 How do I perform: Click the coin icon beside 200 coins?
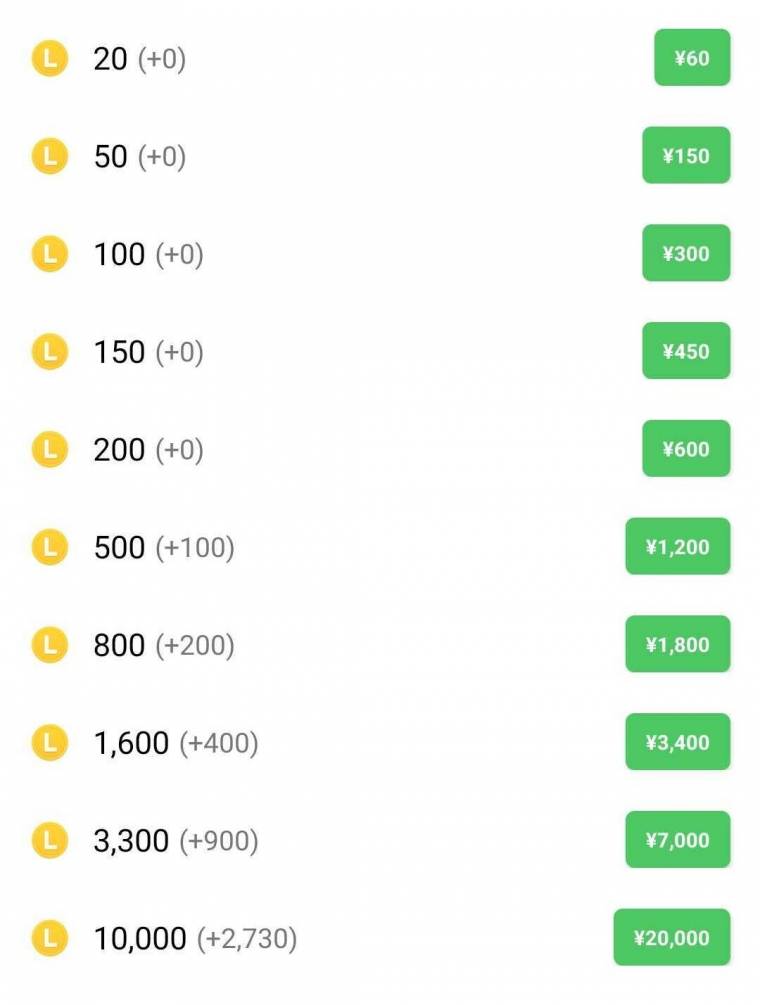(50, 450)
